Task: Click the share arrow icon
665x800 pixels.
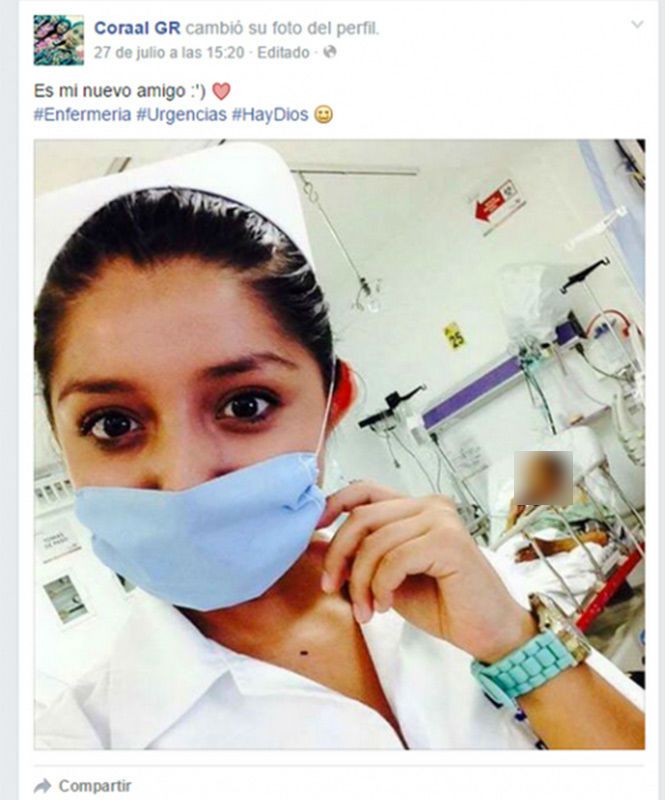Action: point(43,786)
